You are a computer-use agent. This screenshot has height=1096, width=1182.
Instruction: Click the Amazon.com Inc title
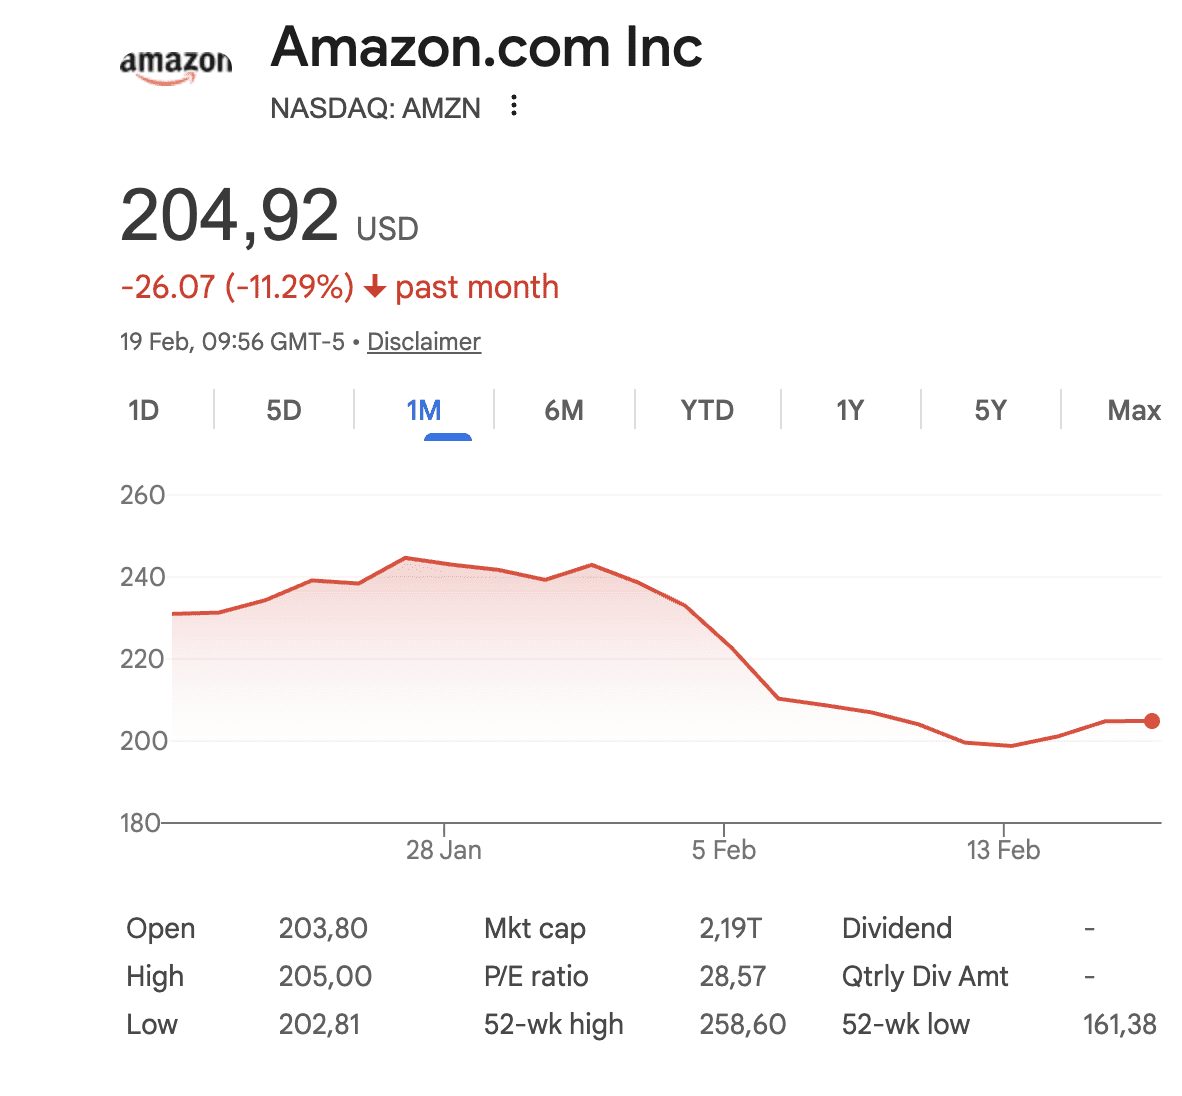(486, 47)
